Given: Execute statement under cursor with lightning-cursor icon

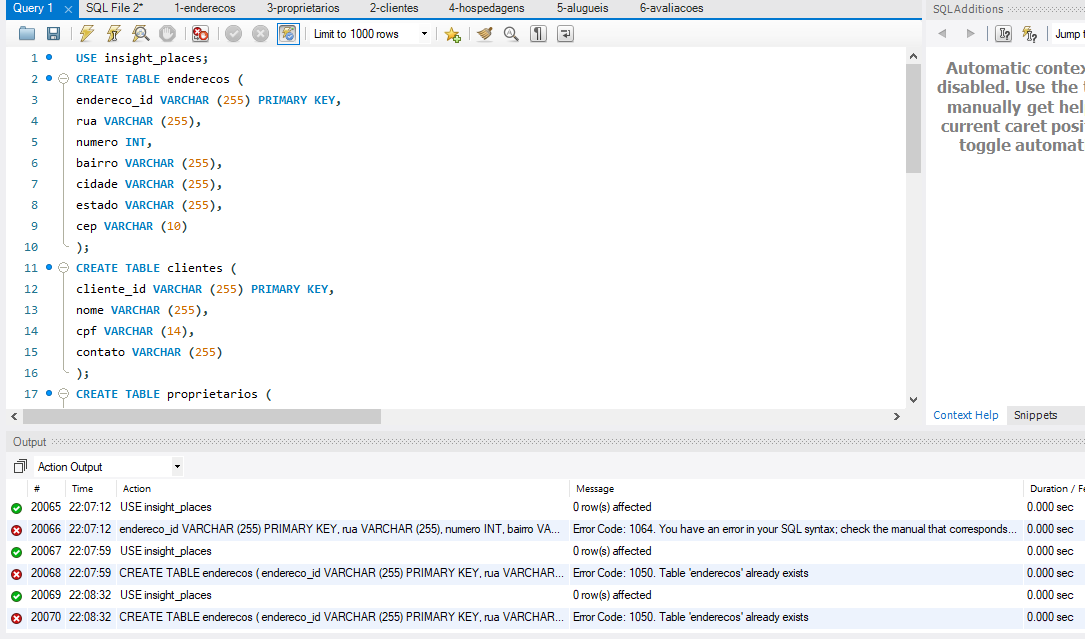Looking at the screenshot, I should (113, 34).
